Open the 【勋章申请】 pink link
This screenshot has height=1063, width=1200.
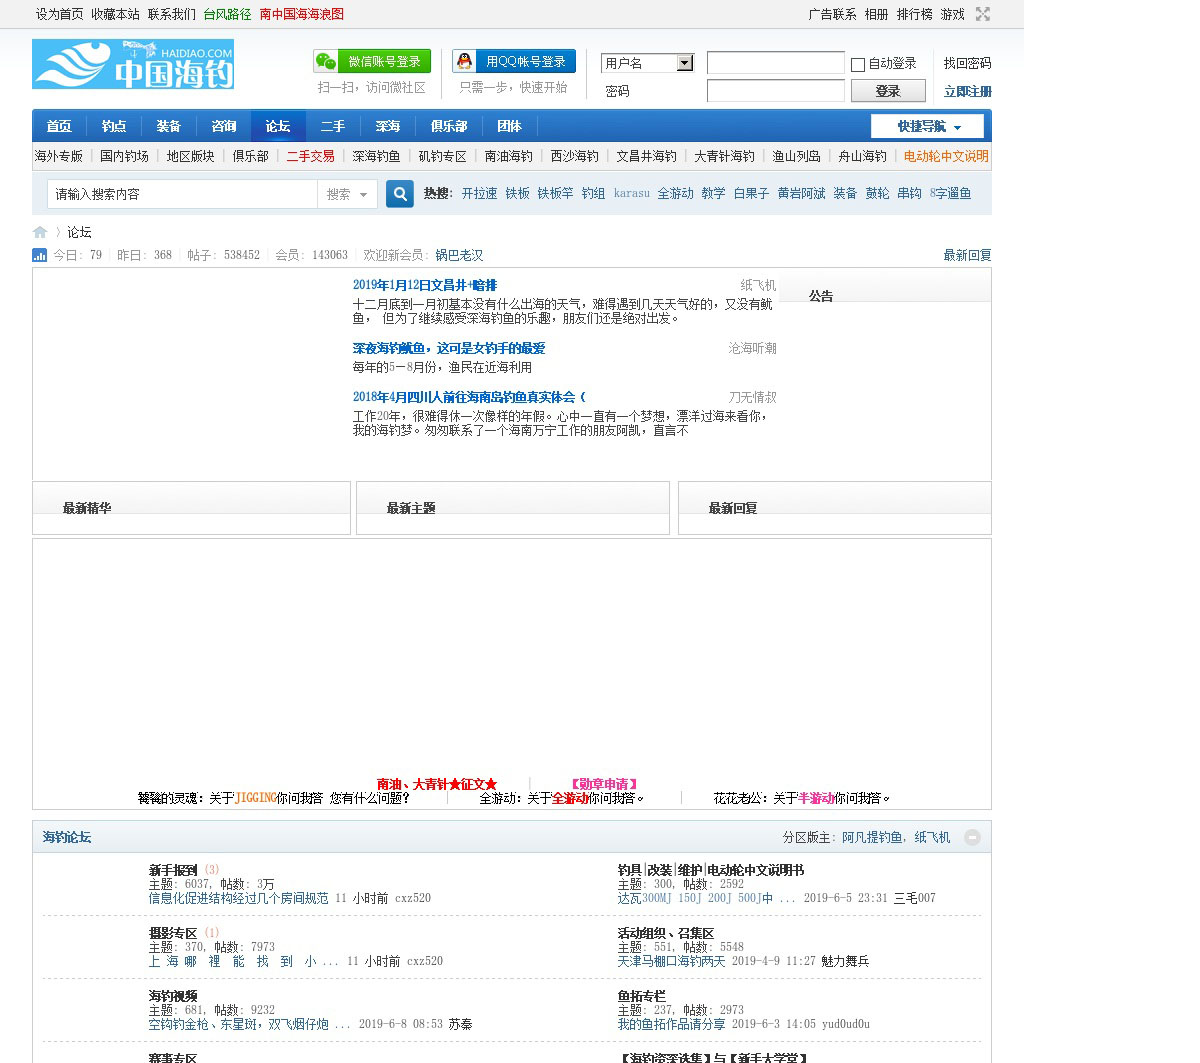(604, 784)
